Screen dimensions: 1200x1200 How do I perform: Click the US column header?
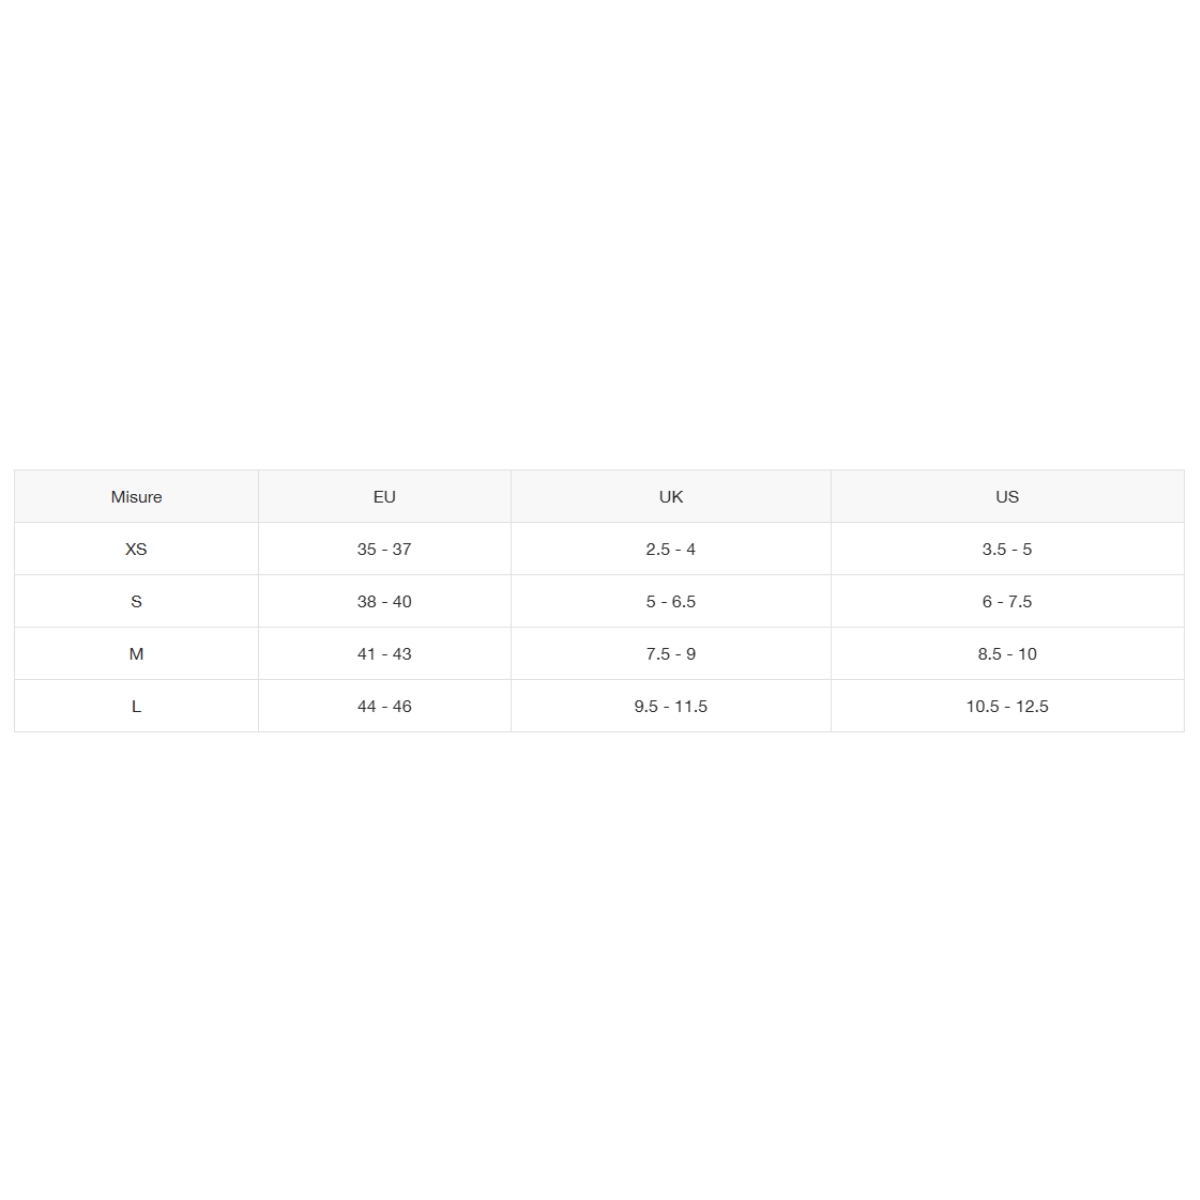pos(1007,497)
